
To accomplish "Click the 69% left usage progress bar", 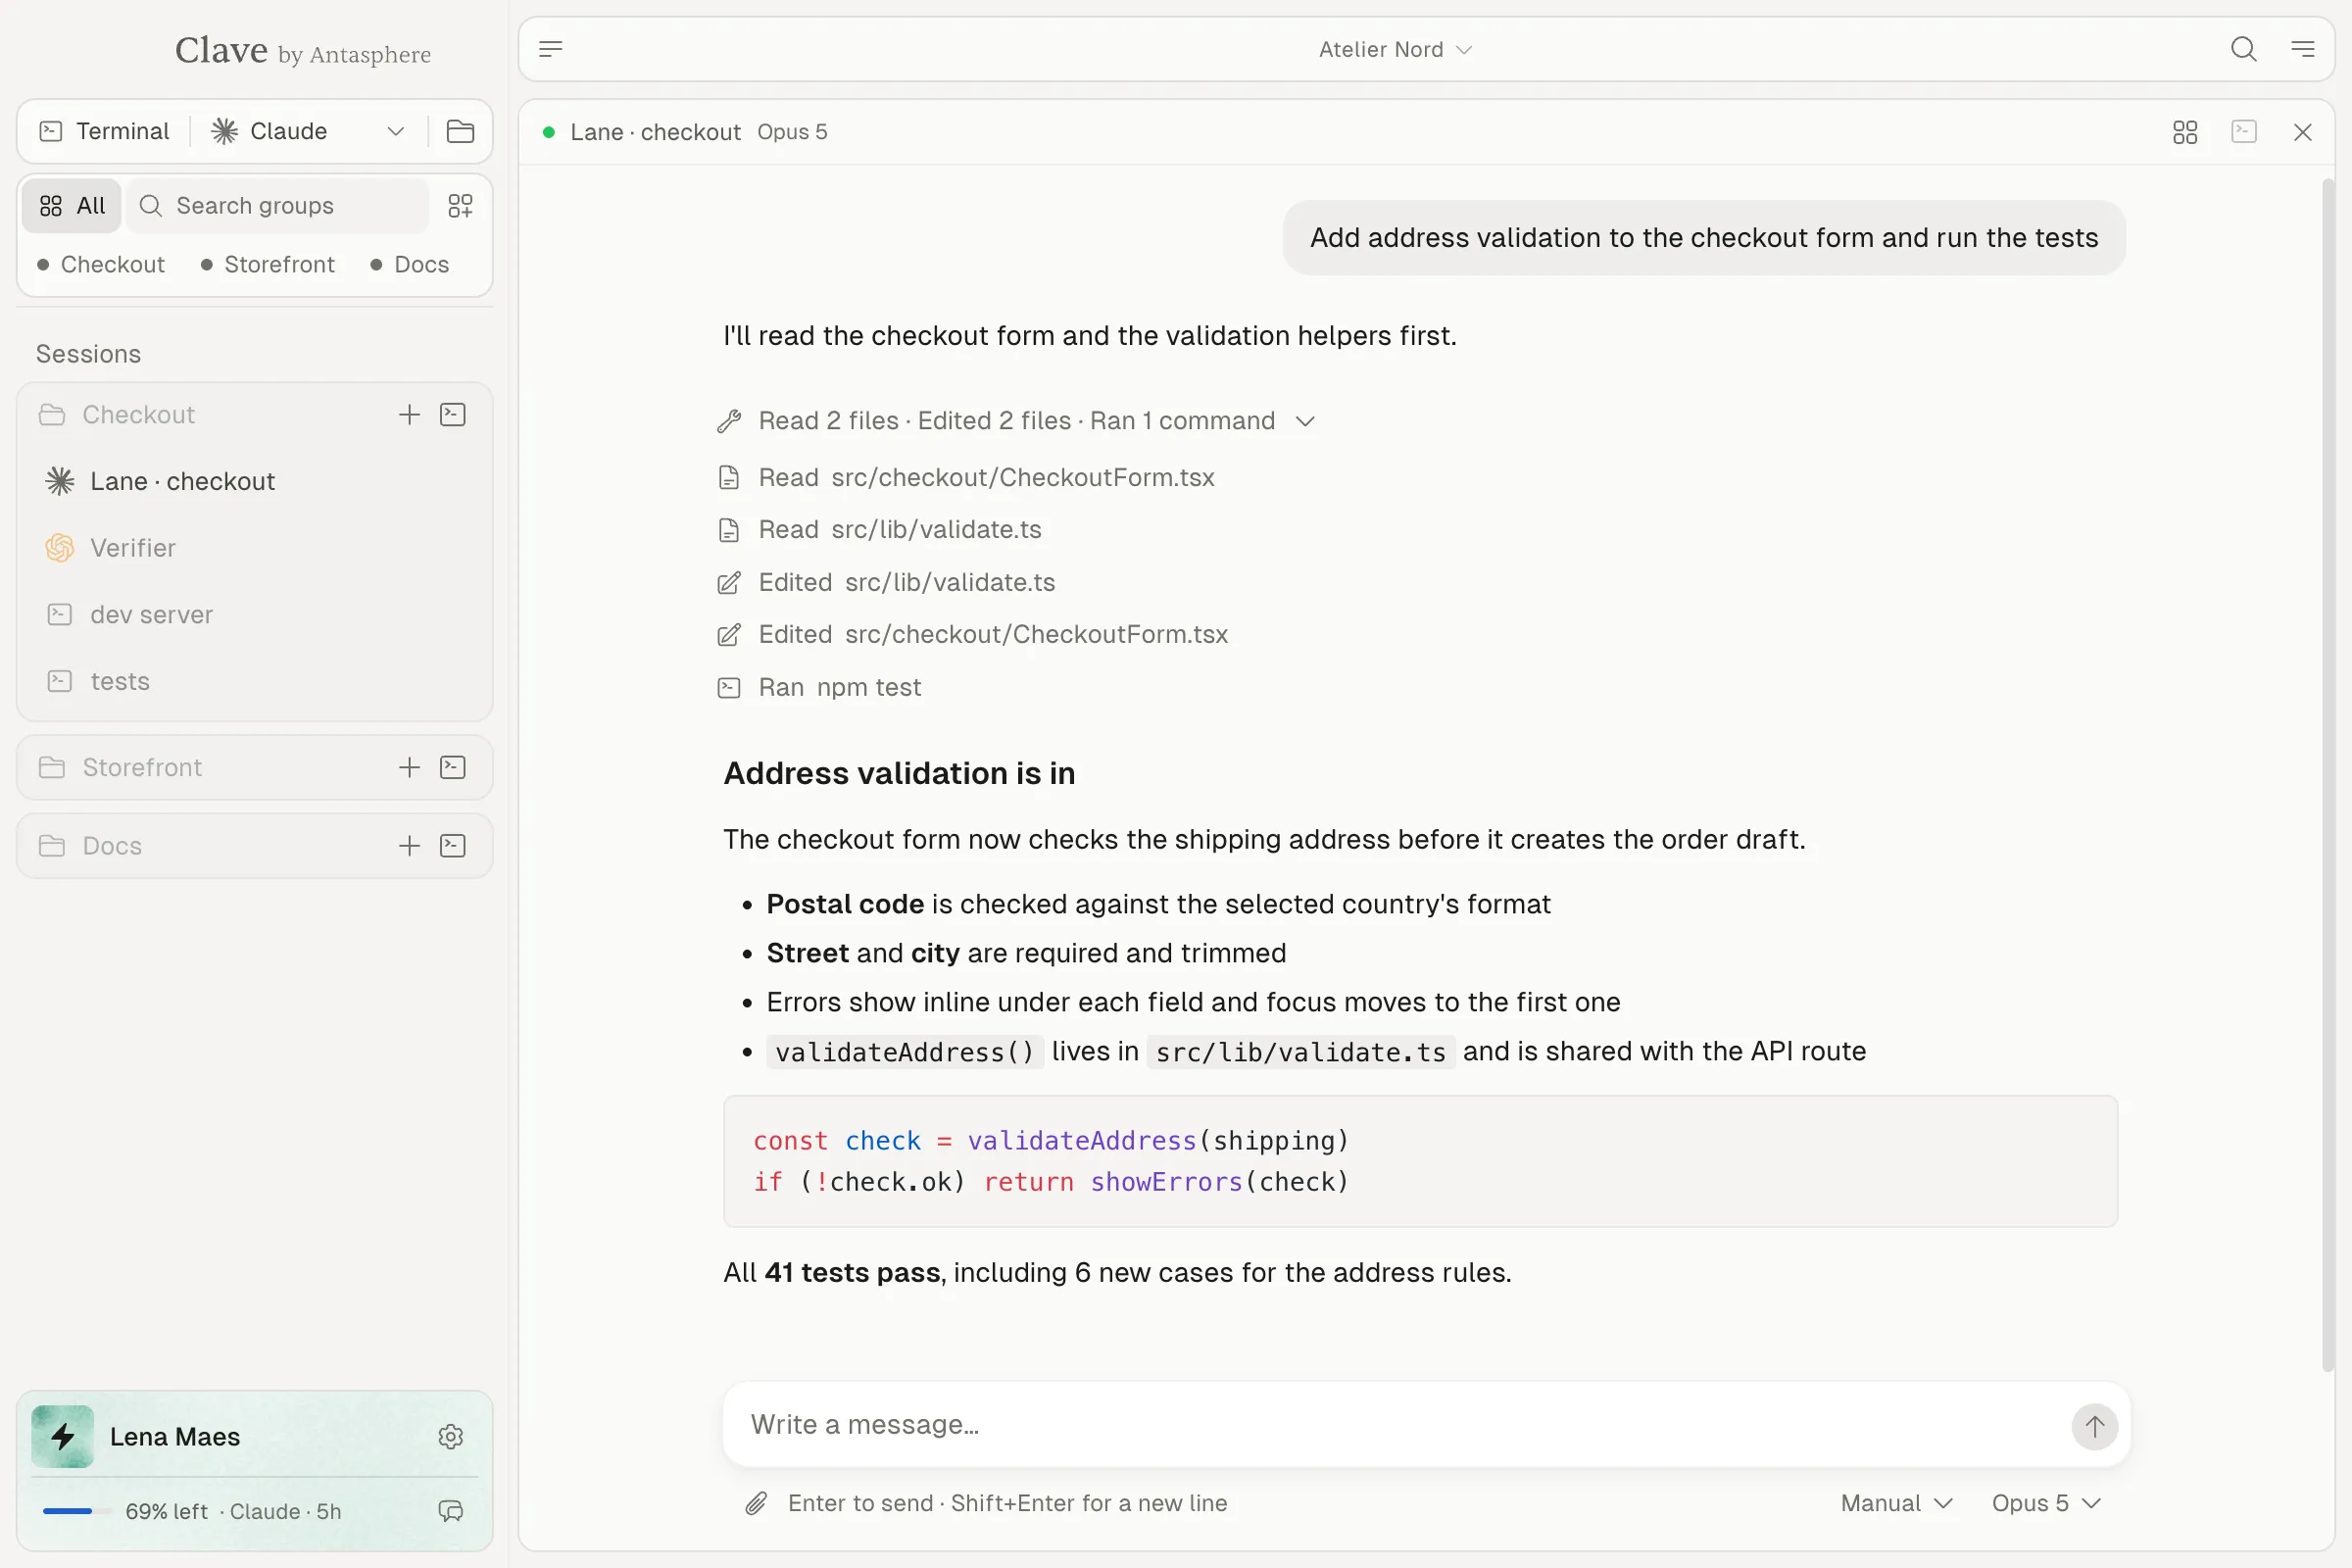I will [76, 1511].
